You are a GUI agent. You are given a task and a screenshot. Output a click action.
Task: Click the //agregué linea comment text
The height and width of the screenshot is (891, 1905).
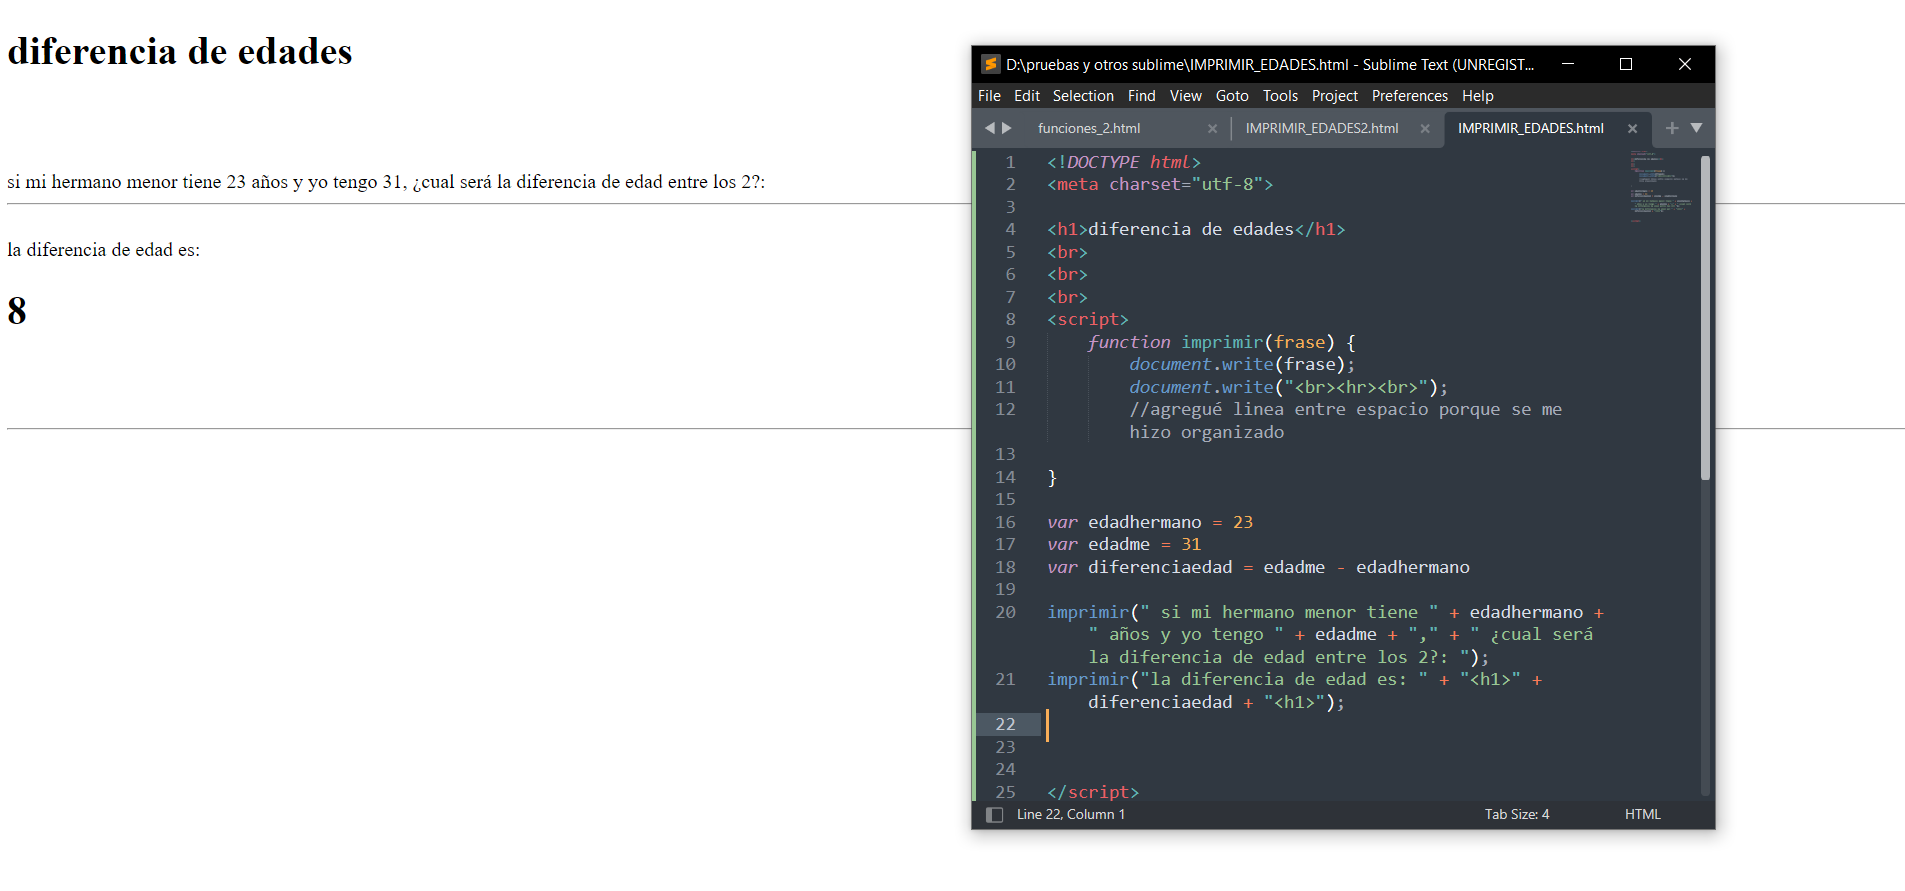pos(1345,421)
